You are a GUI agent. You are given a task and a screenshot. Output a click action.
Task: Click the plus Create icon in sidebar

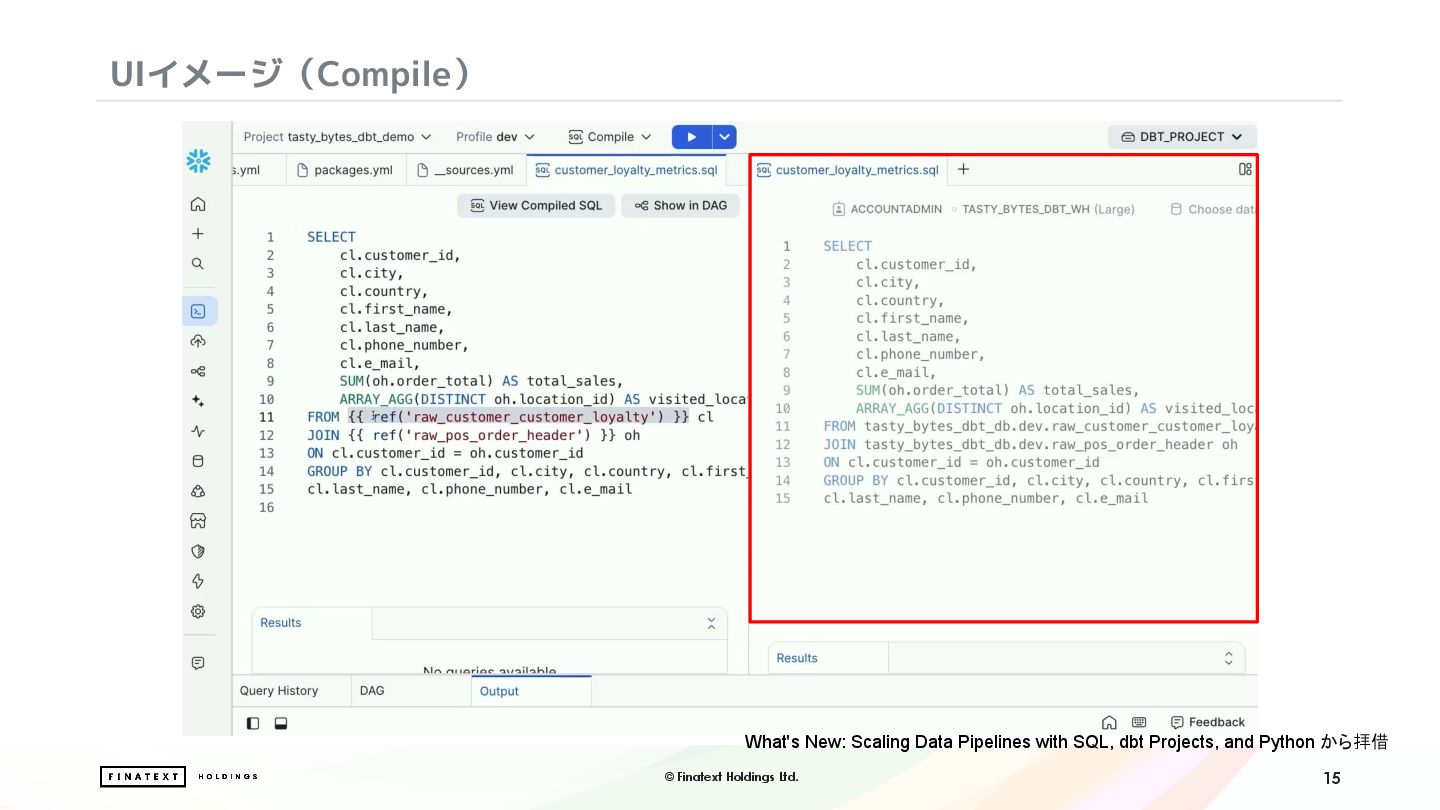click(x=198, y=233)
